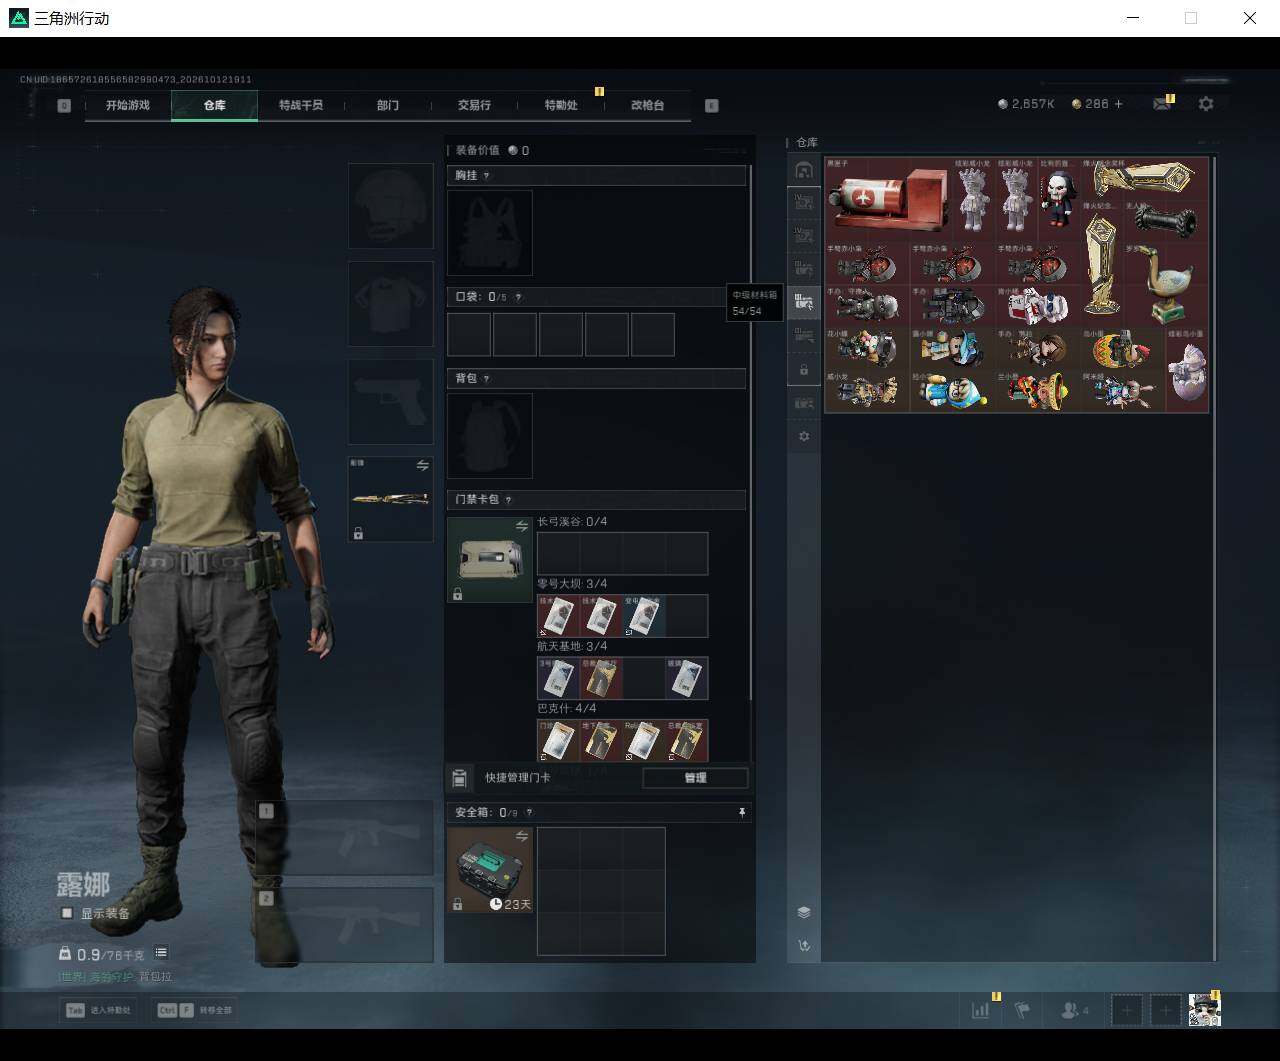The width and height of the screenshot is (1280, 1061).
Task: Select the first warehouse container tab
Action: click(804, 170)
